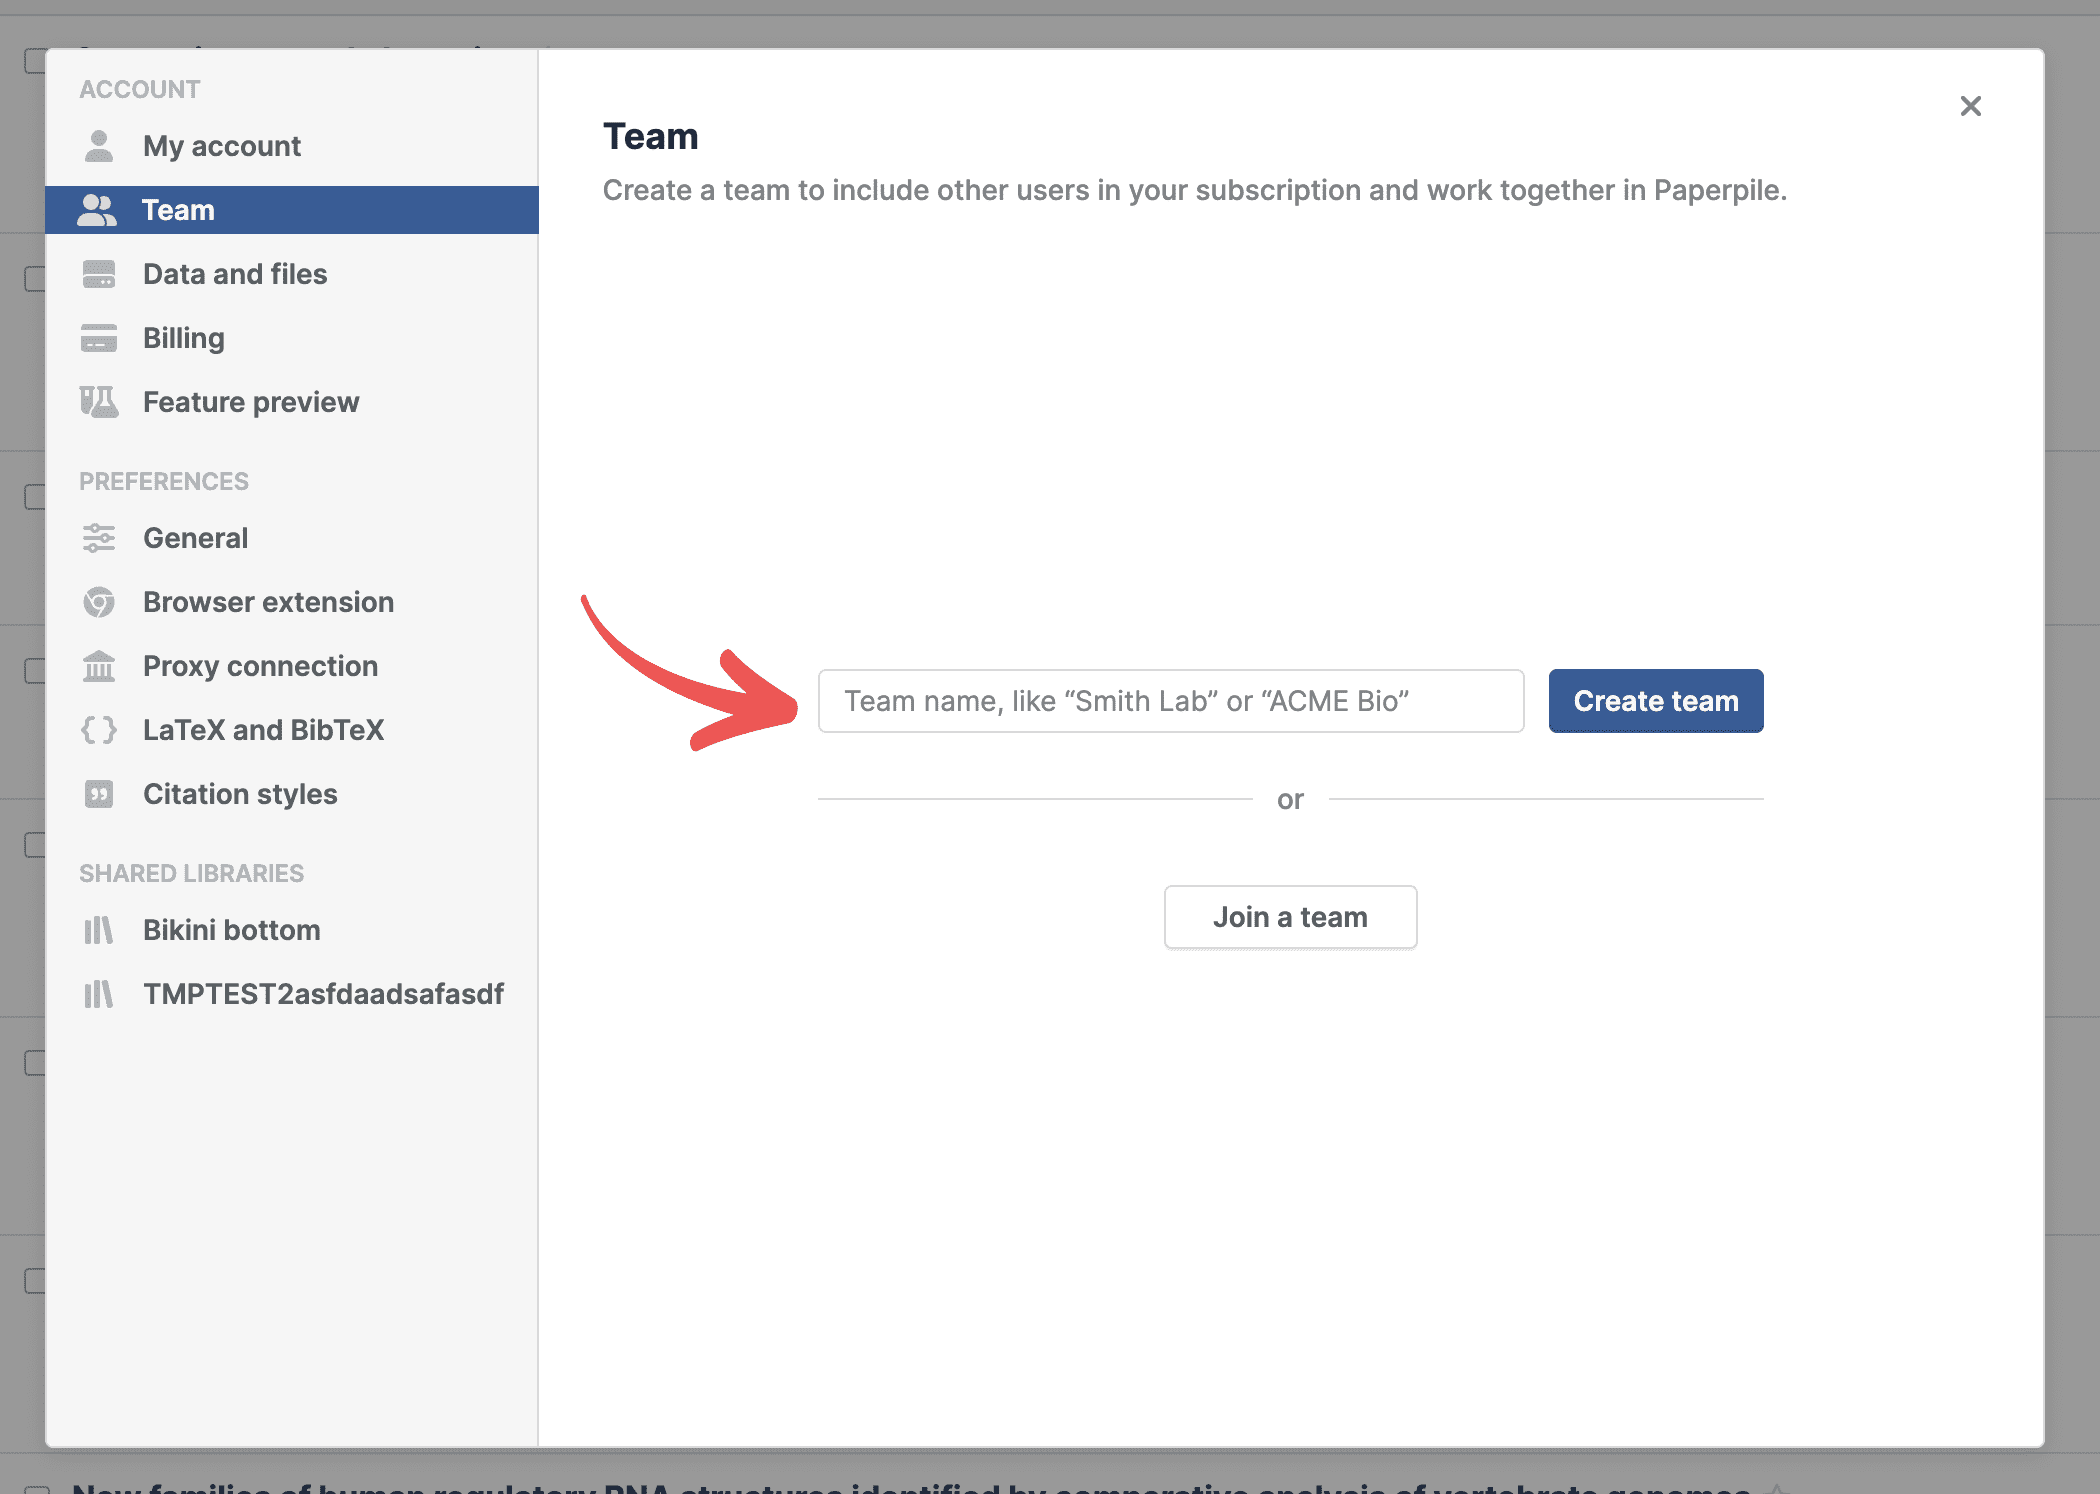The width and height of the screenshot is (2100, 1494).
Task: Click the Join a team button
Action: coord(1290,917)
